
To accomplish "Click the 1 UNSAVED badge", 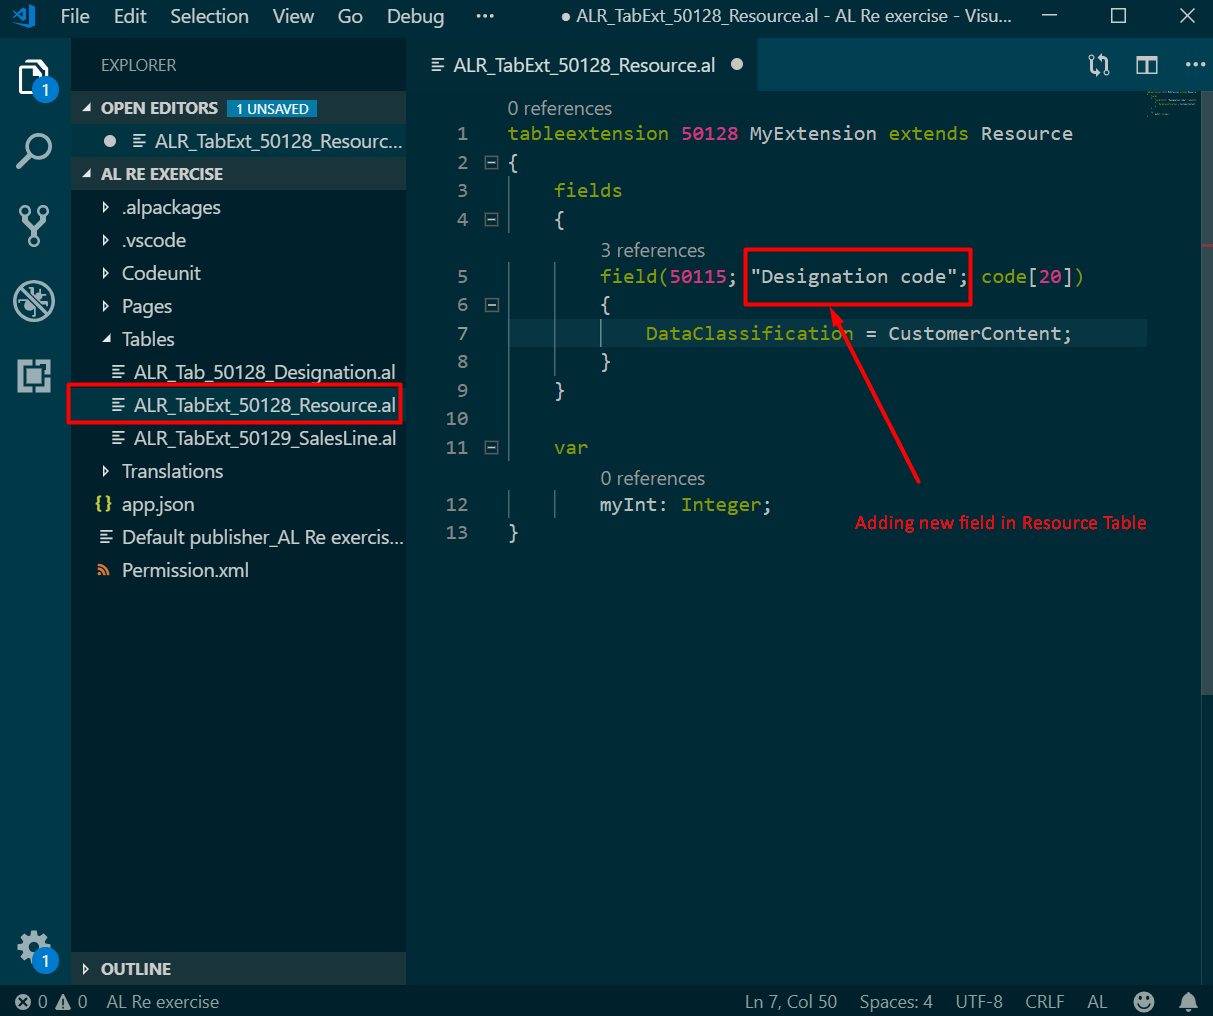I will tap(272, 108).
